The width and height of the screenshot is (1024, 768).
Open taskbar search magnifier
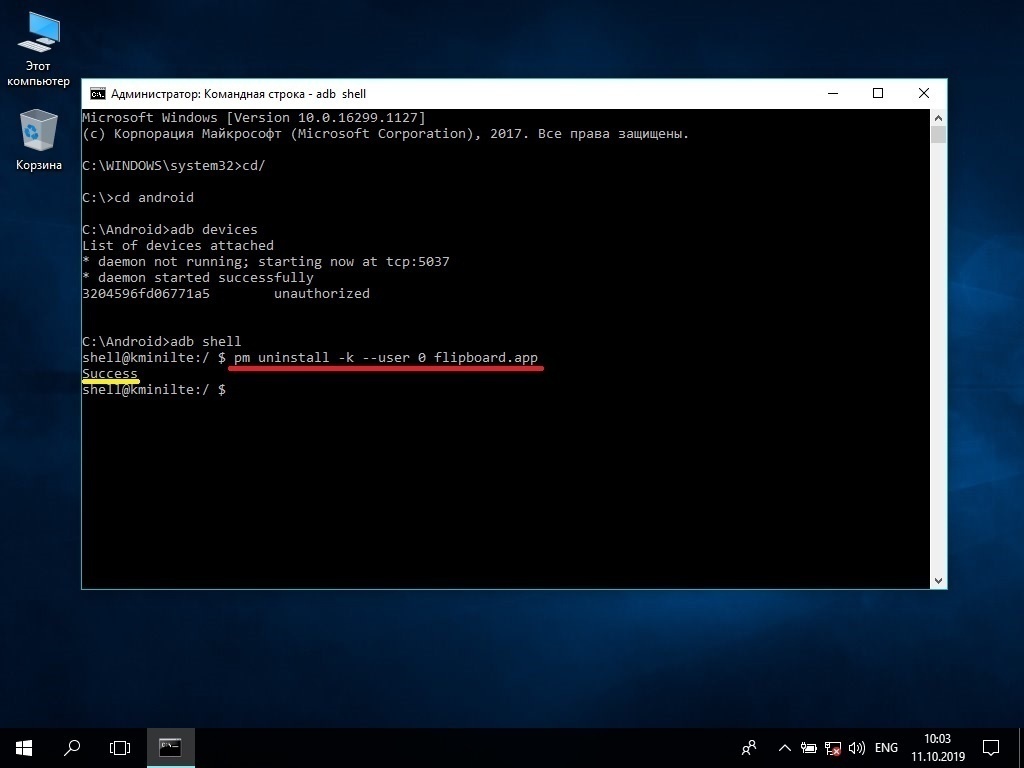[72, 748]
